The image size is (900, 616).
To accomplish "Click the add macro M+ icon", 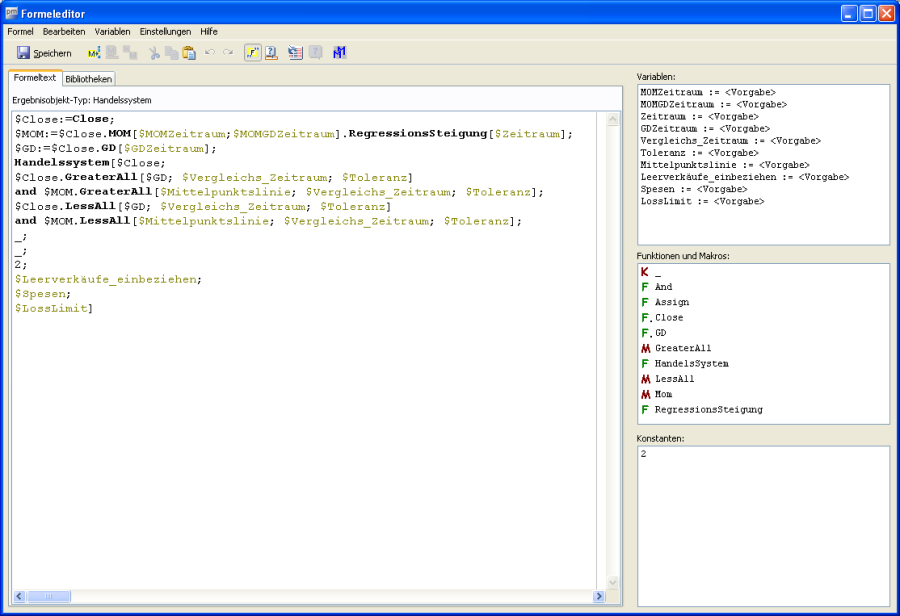I will coord(93,53).
